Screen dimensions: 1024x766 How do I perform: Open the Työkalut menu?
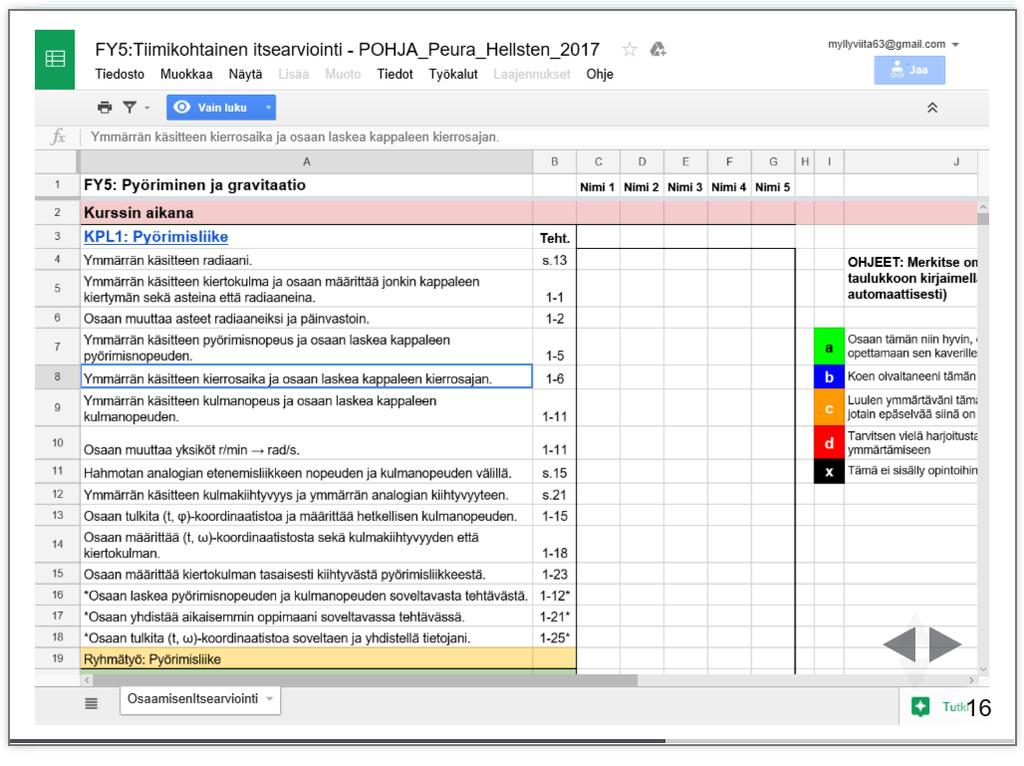point(453,74)
